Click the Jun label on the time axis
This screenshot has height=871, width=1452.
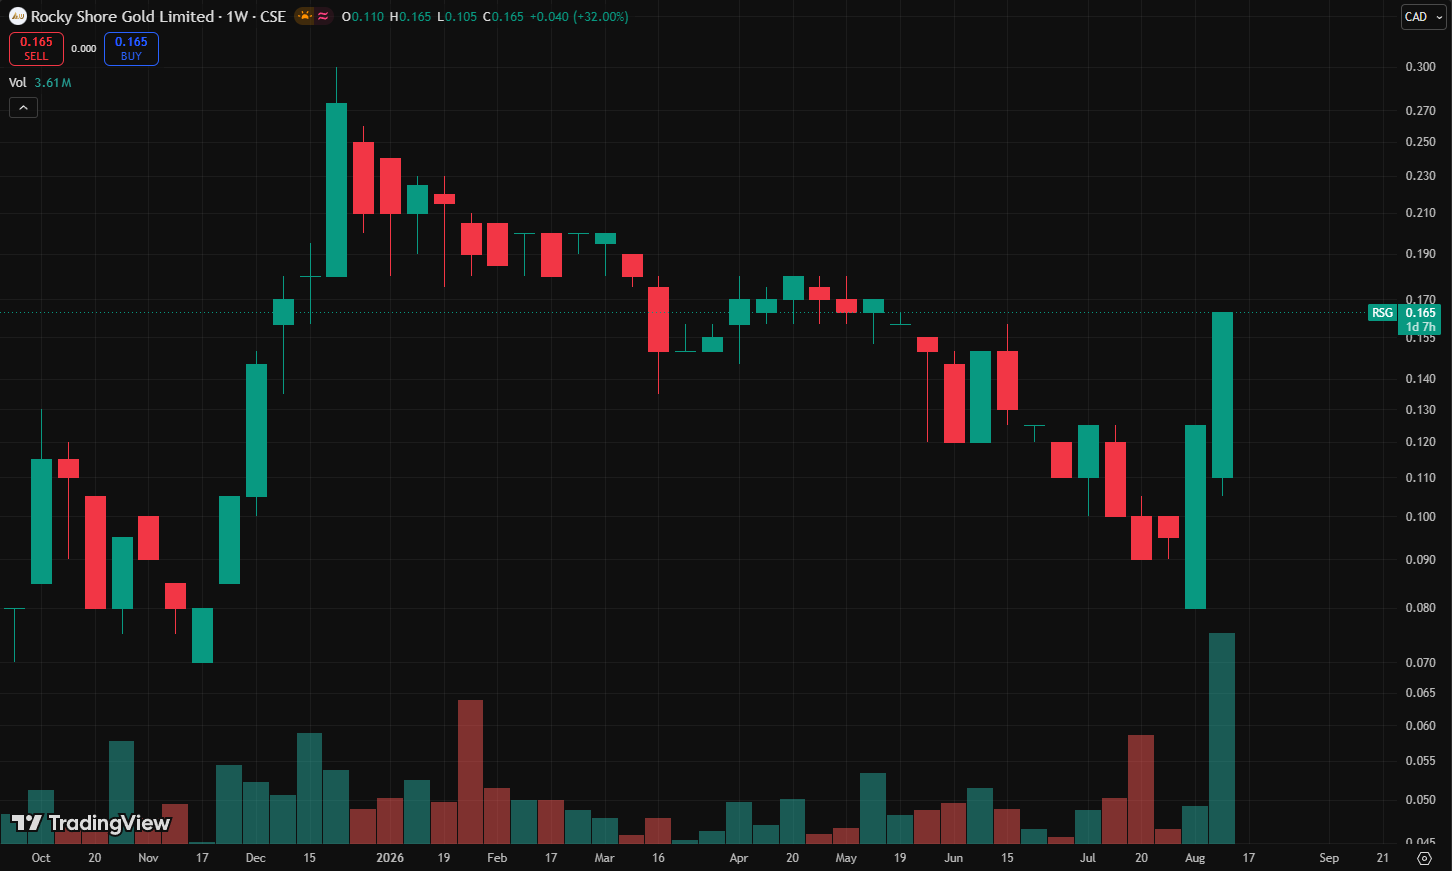click(x=954, y=858)
